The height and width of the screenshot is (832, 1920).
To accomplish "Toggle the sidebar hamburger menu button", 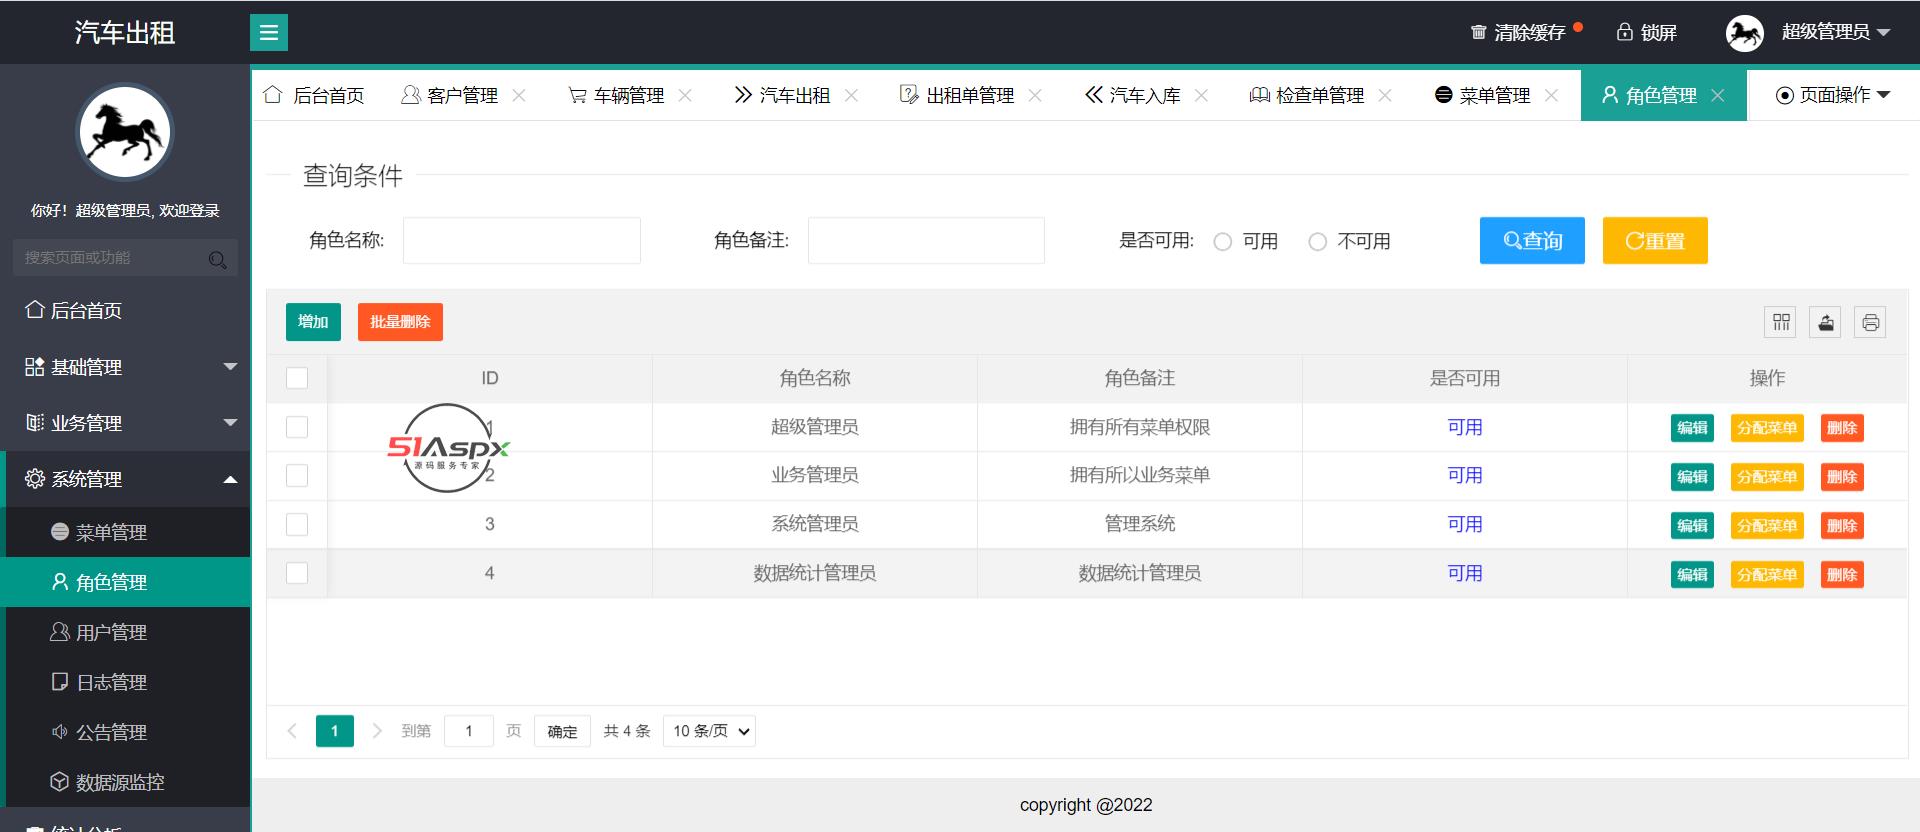I will 269,33.
